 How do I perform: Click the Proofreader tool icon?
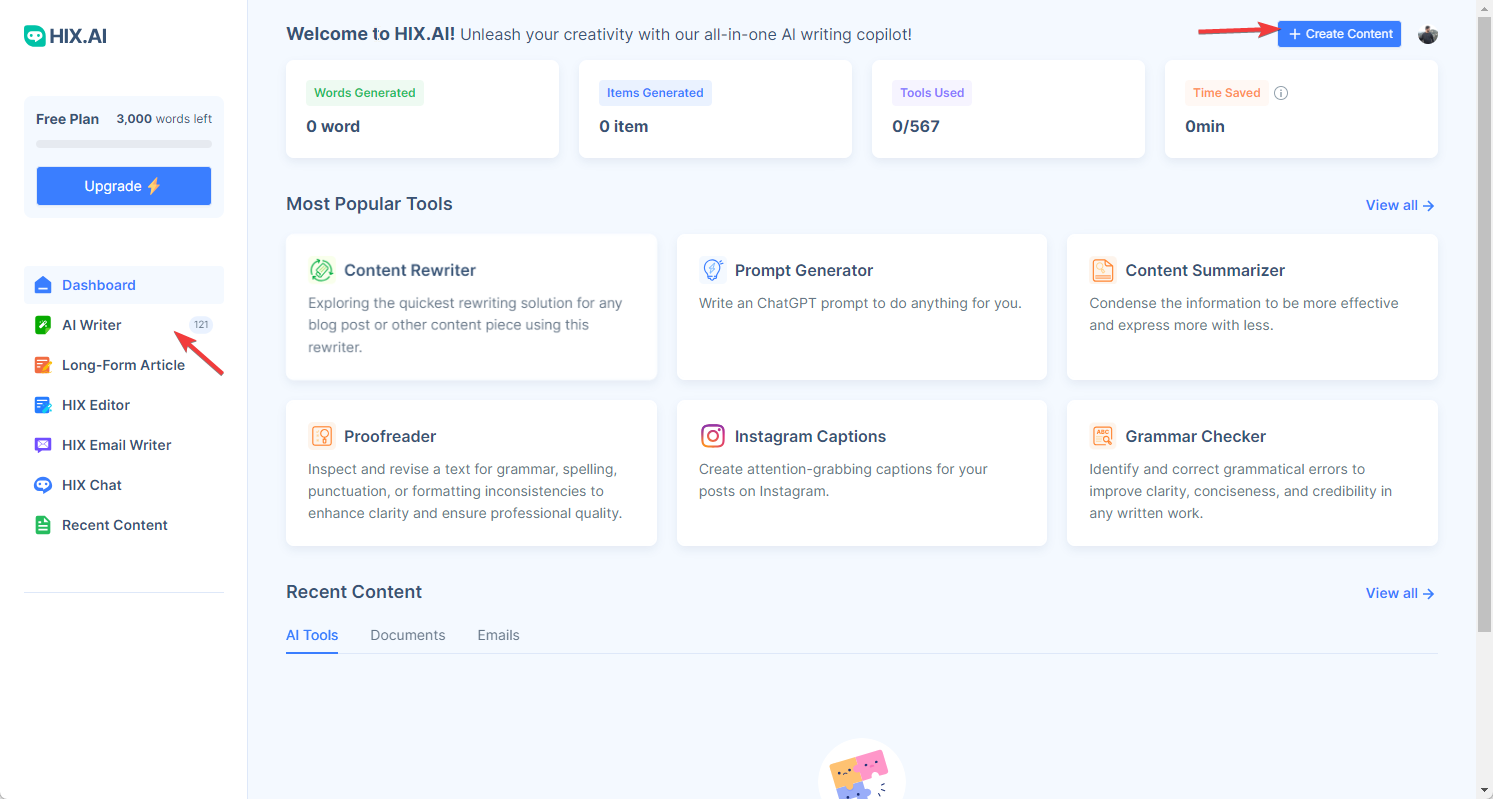pos(321,436)
